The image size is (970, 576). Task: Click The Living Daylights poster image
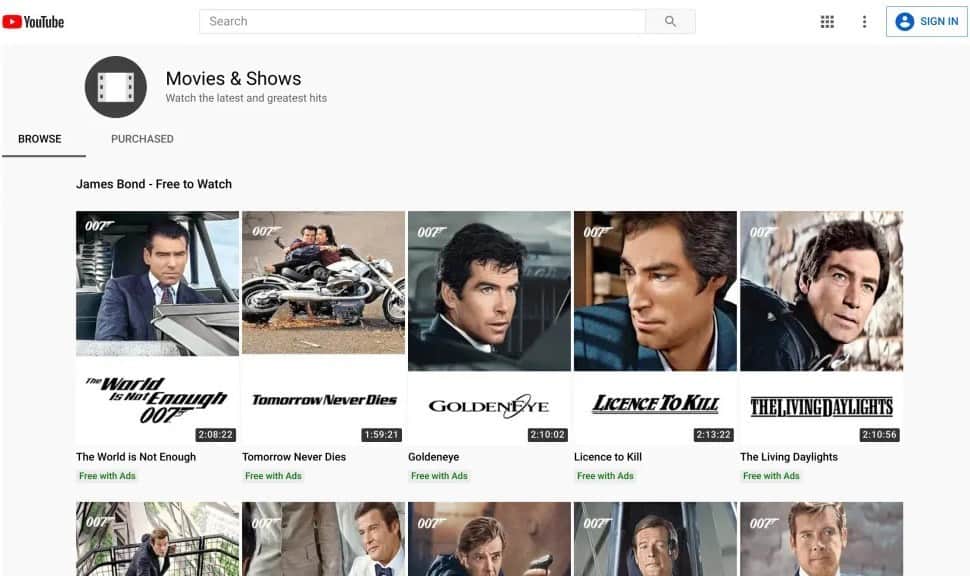[x=821, y=326]
